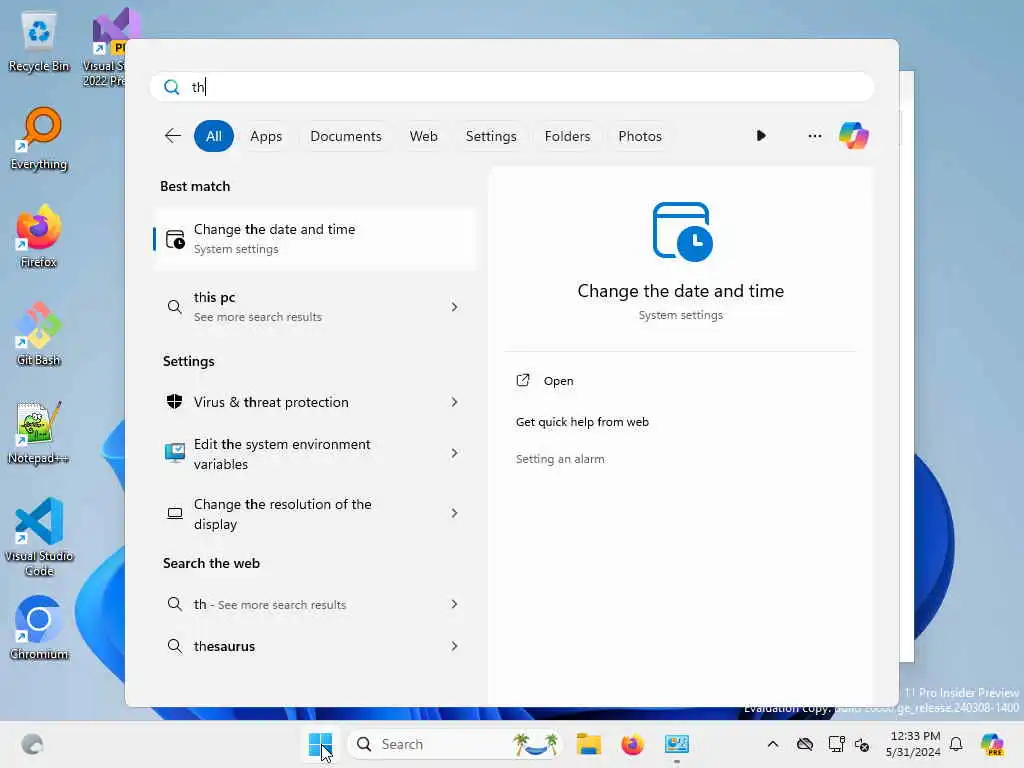1024x768 pixels.
Task: Launch Firefox from the desktop shortcut
Action: coord(39,236)
